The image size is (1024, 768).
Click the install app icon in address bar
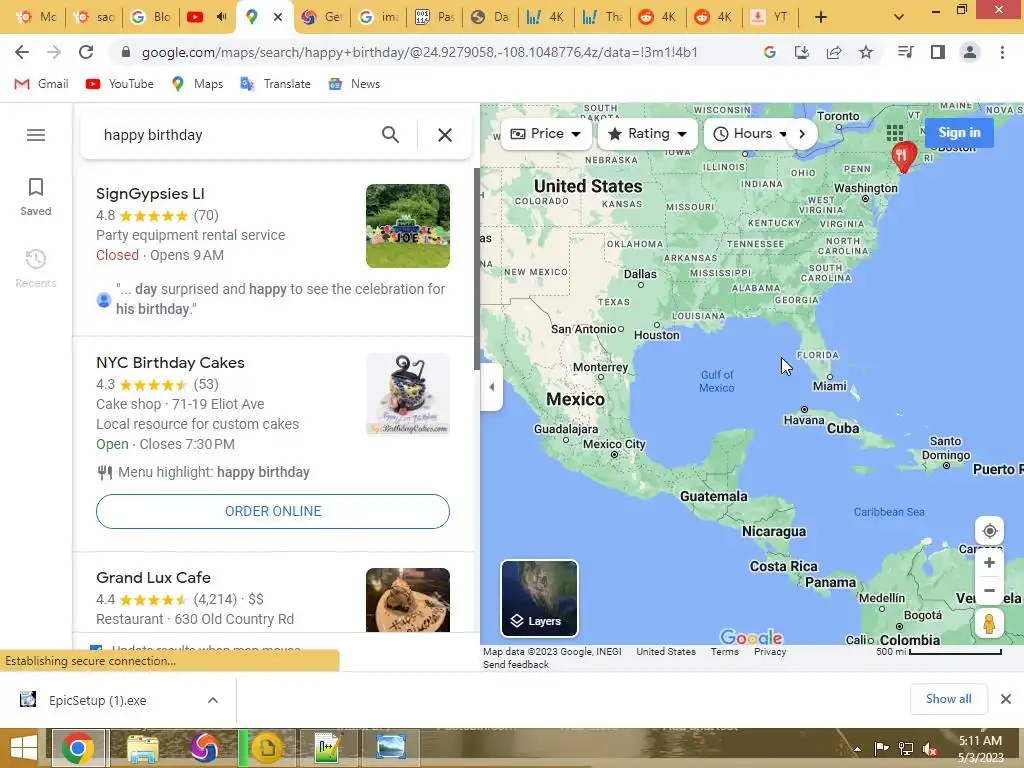802,52
